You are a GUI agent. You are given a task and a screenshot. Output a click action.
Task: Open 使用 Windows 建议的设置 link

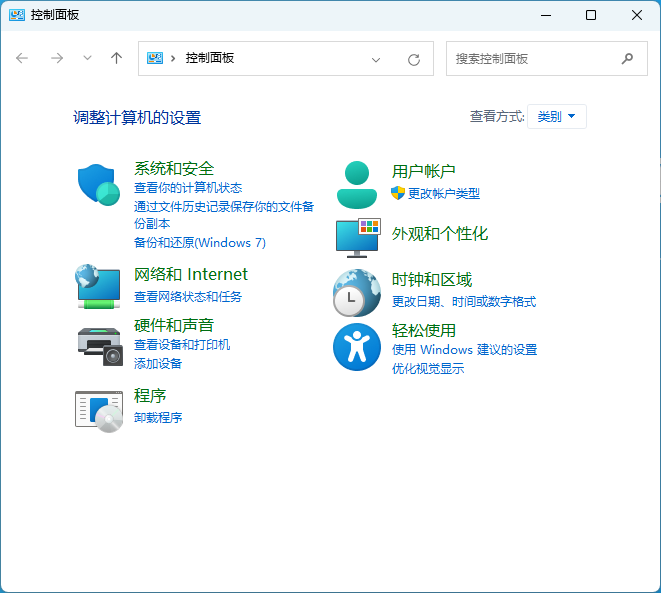[x=465, y=350]
